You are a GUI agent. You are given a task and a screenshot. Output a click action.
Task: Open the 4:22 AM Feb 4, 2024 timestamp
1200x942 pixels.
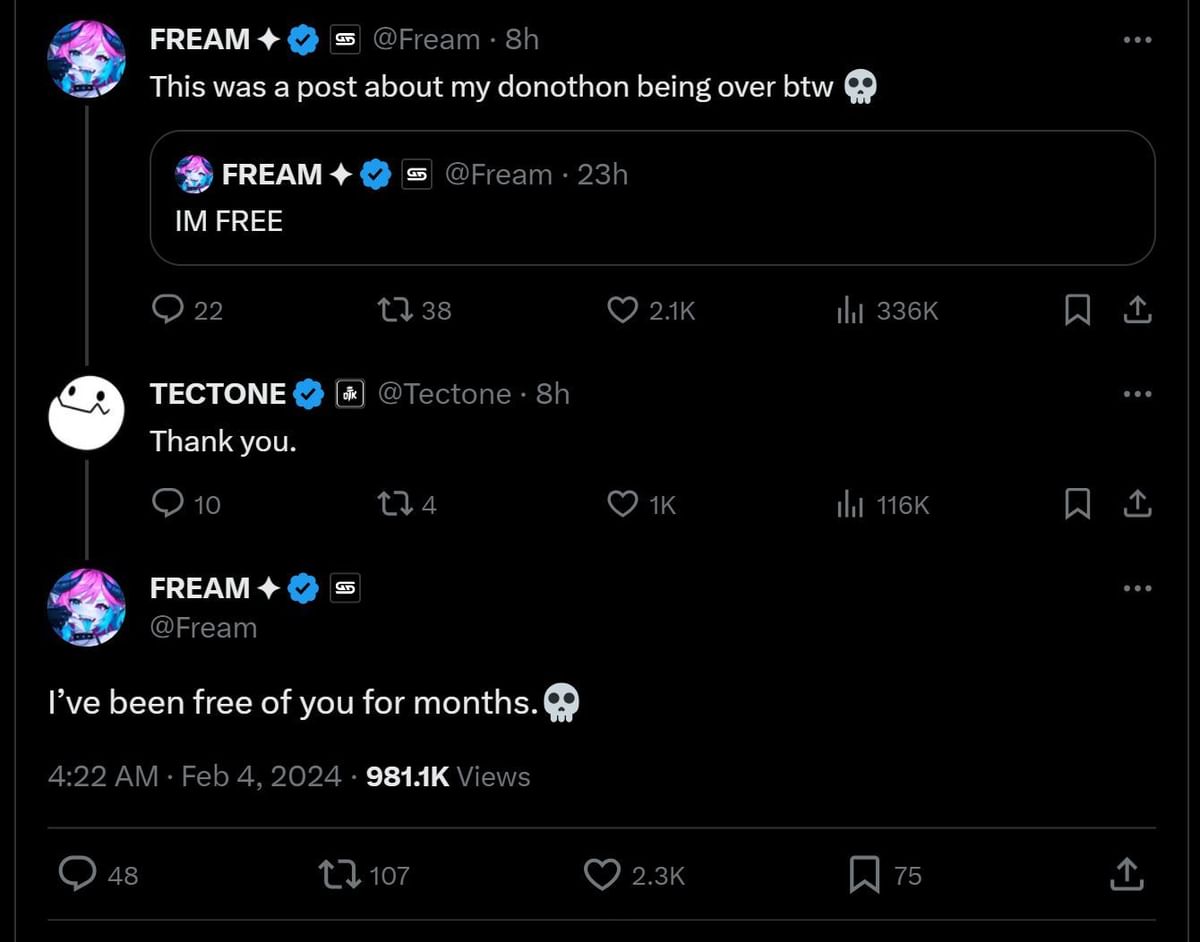coord(194,777)
